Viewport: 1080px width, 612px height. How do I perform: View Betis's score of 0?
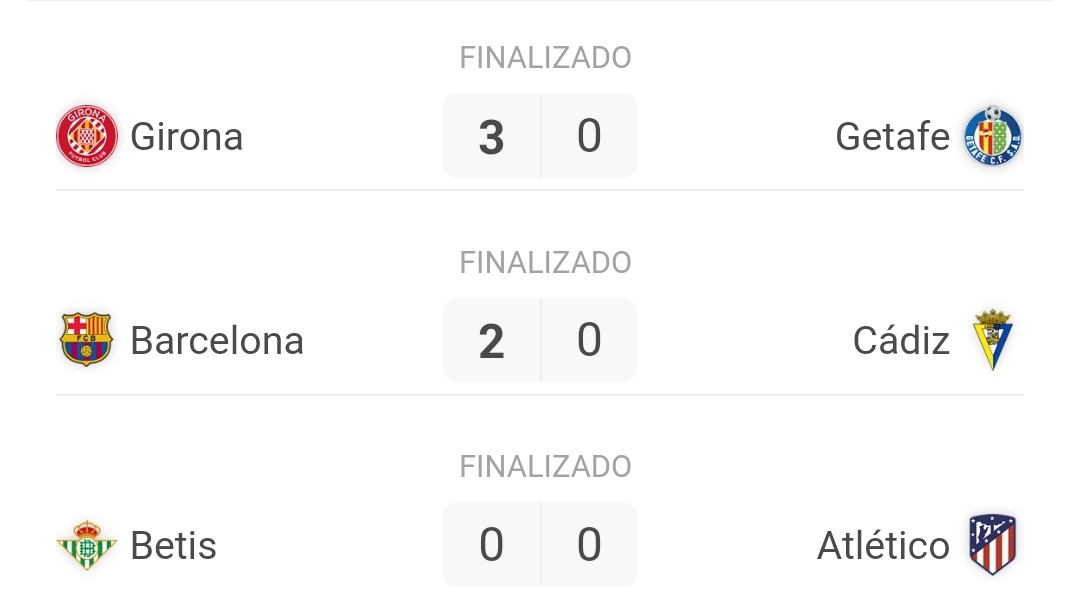coord(492,545)
